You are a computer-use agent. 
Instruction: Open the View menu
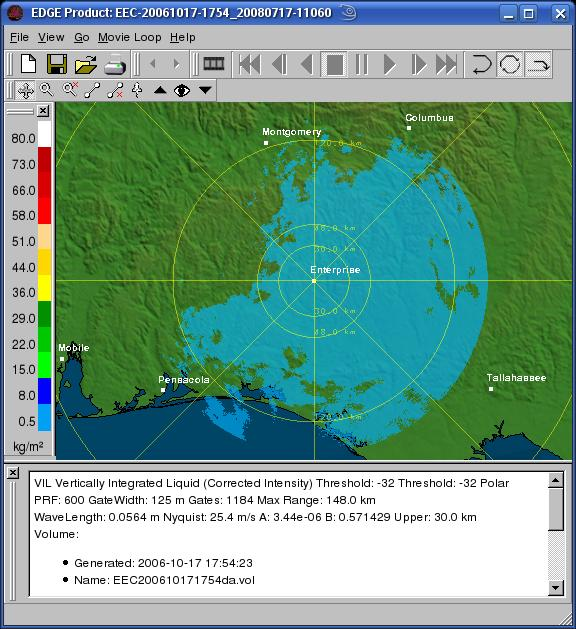coord(51,37)
